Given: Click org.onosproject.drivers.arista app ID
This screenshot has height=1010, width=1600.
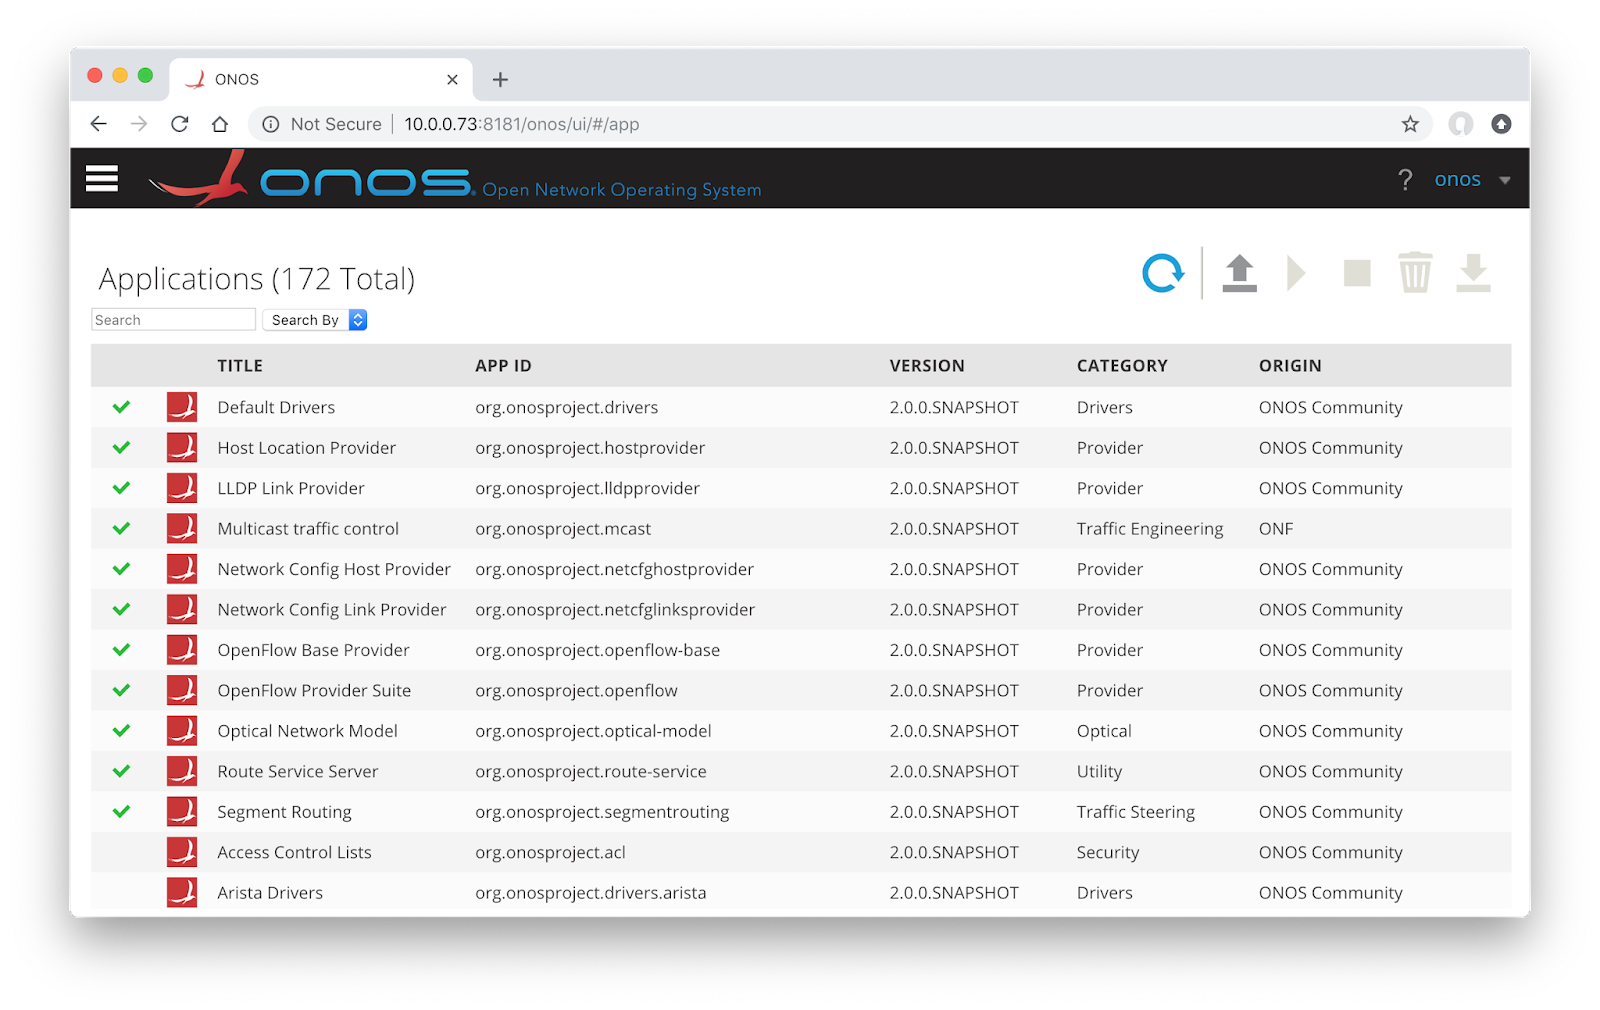Looking at the screenshot, I should (590, 893).
